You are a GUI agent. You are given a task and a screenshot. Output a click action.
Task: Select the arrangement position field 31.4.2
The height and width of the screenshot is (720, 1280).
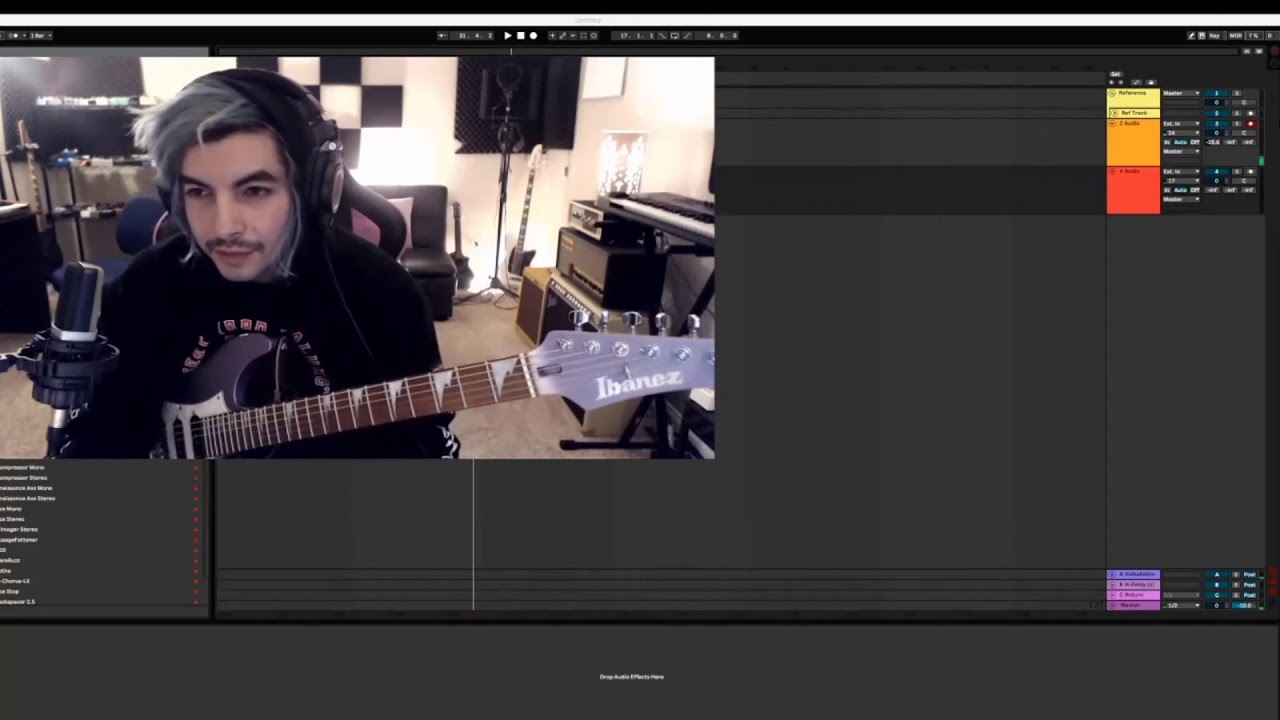coord(472,35)
